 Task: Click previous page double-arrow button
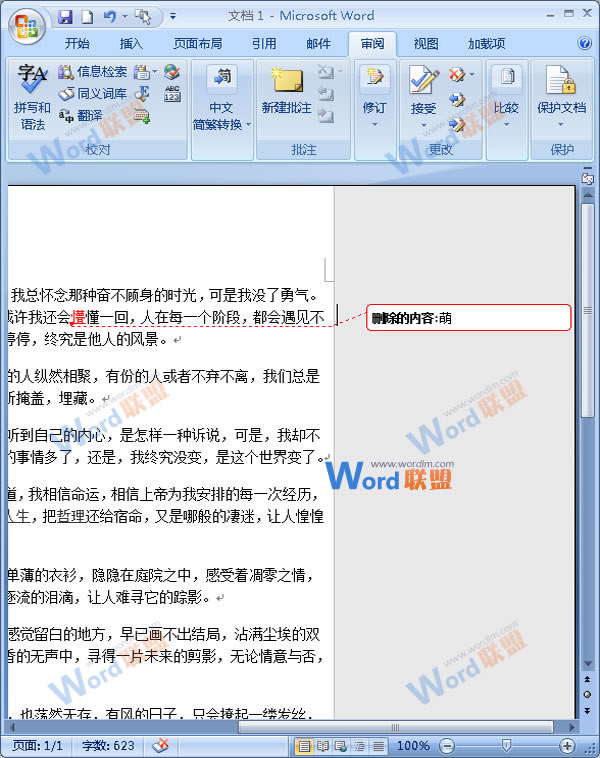point(587,679)
